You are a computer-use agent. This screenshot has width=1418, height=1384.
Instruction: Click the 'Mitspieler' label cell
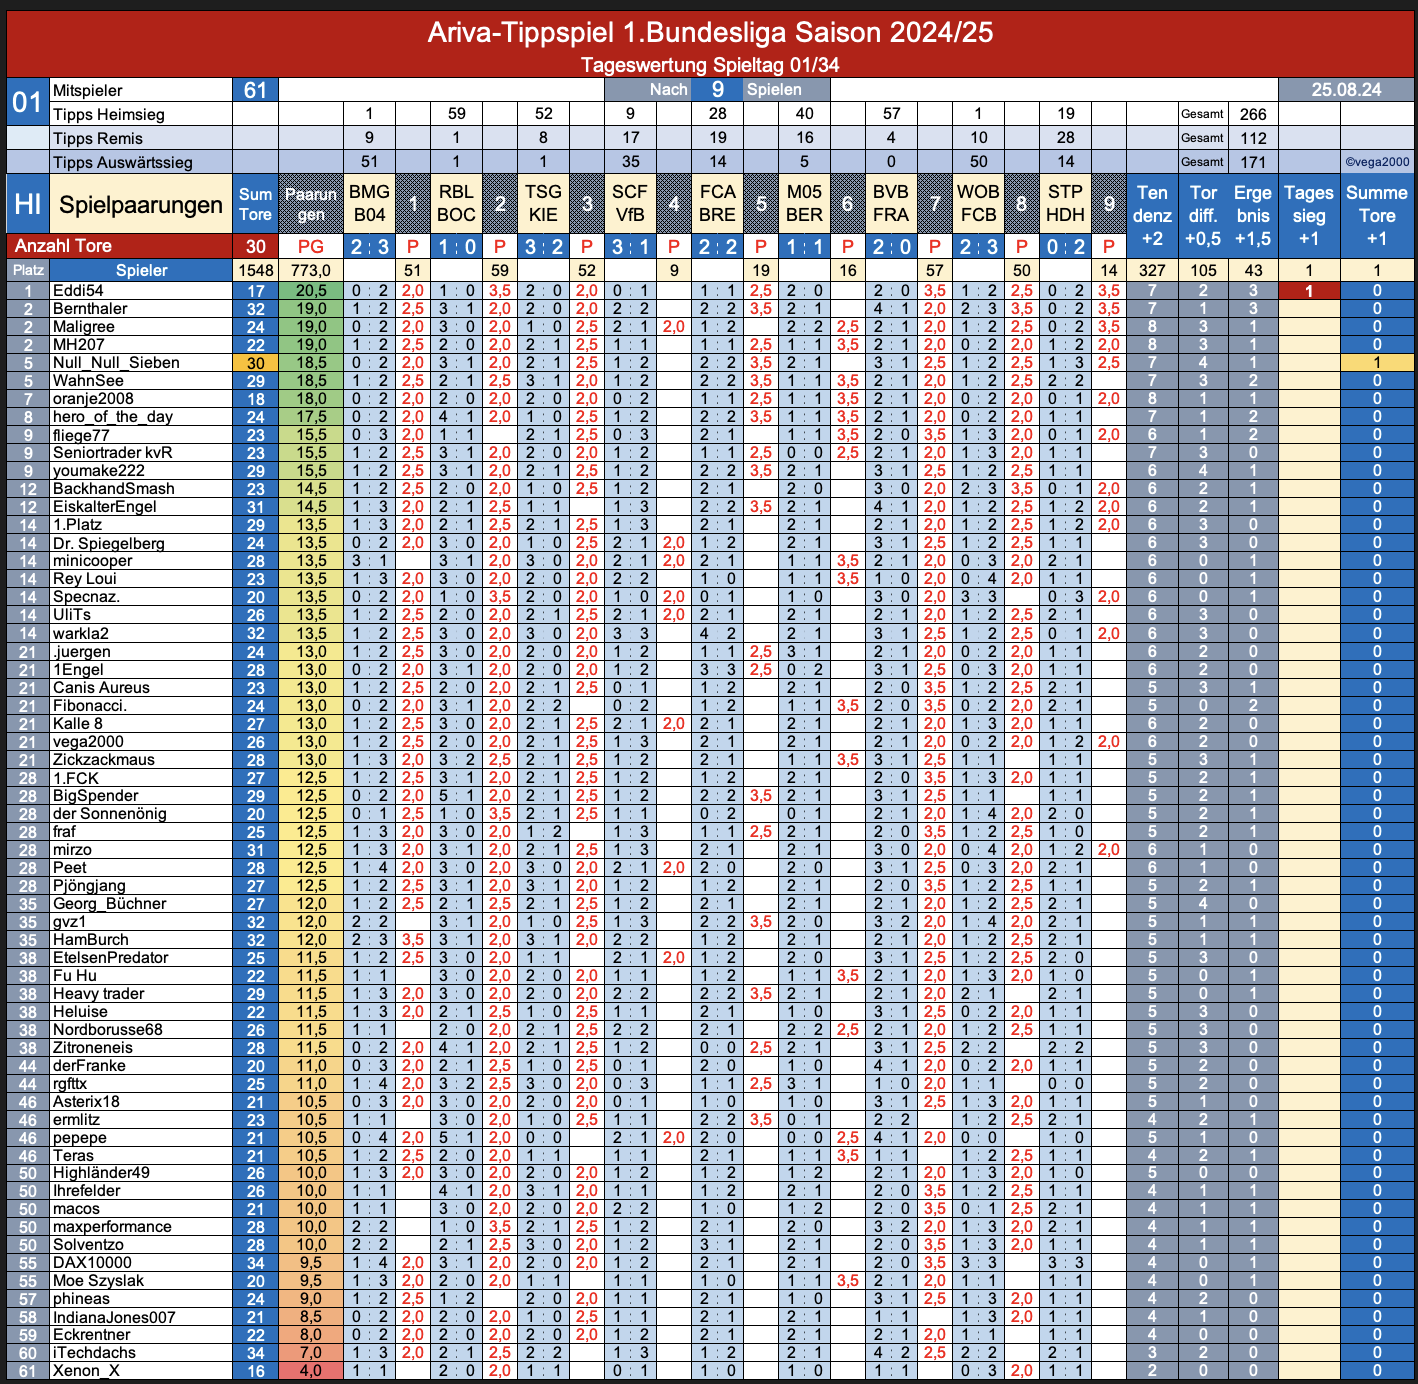140,90
